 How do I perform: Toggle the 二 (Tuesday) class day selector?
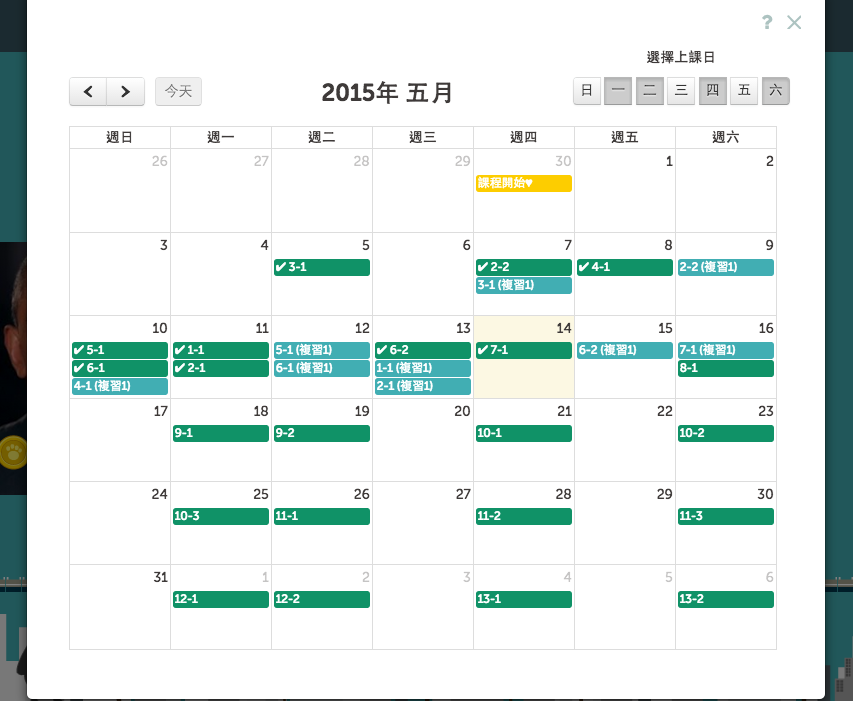[x=649, y=90]
